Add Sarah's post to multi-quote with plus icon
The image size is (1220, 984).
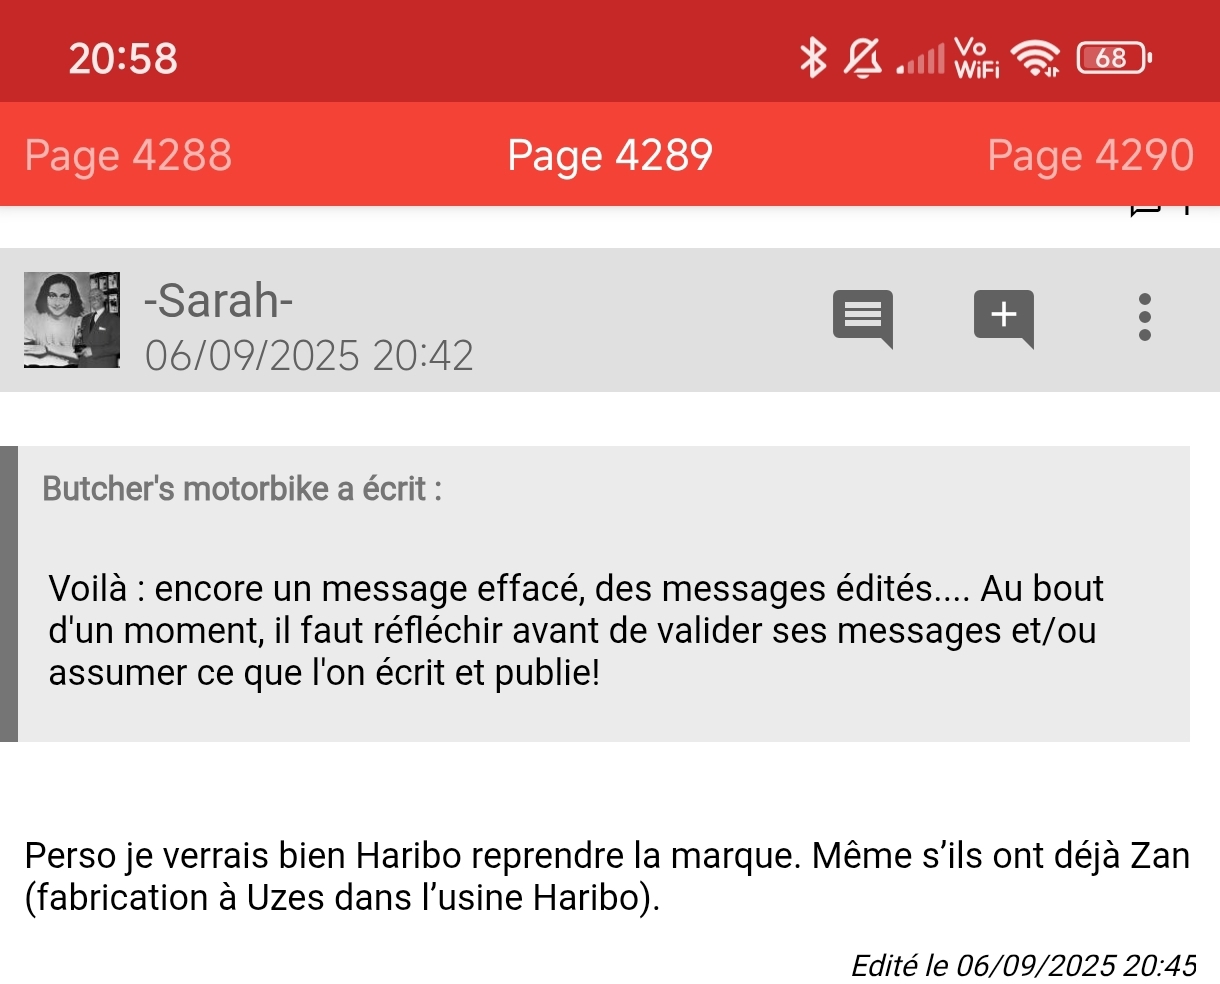coord(1003,319)
